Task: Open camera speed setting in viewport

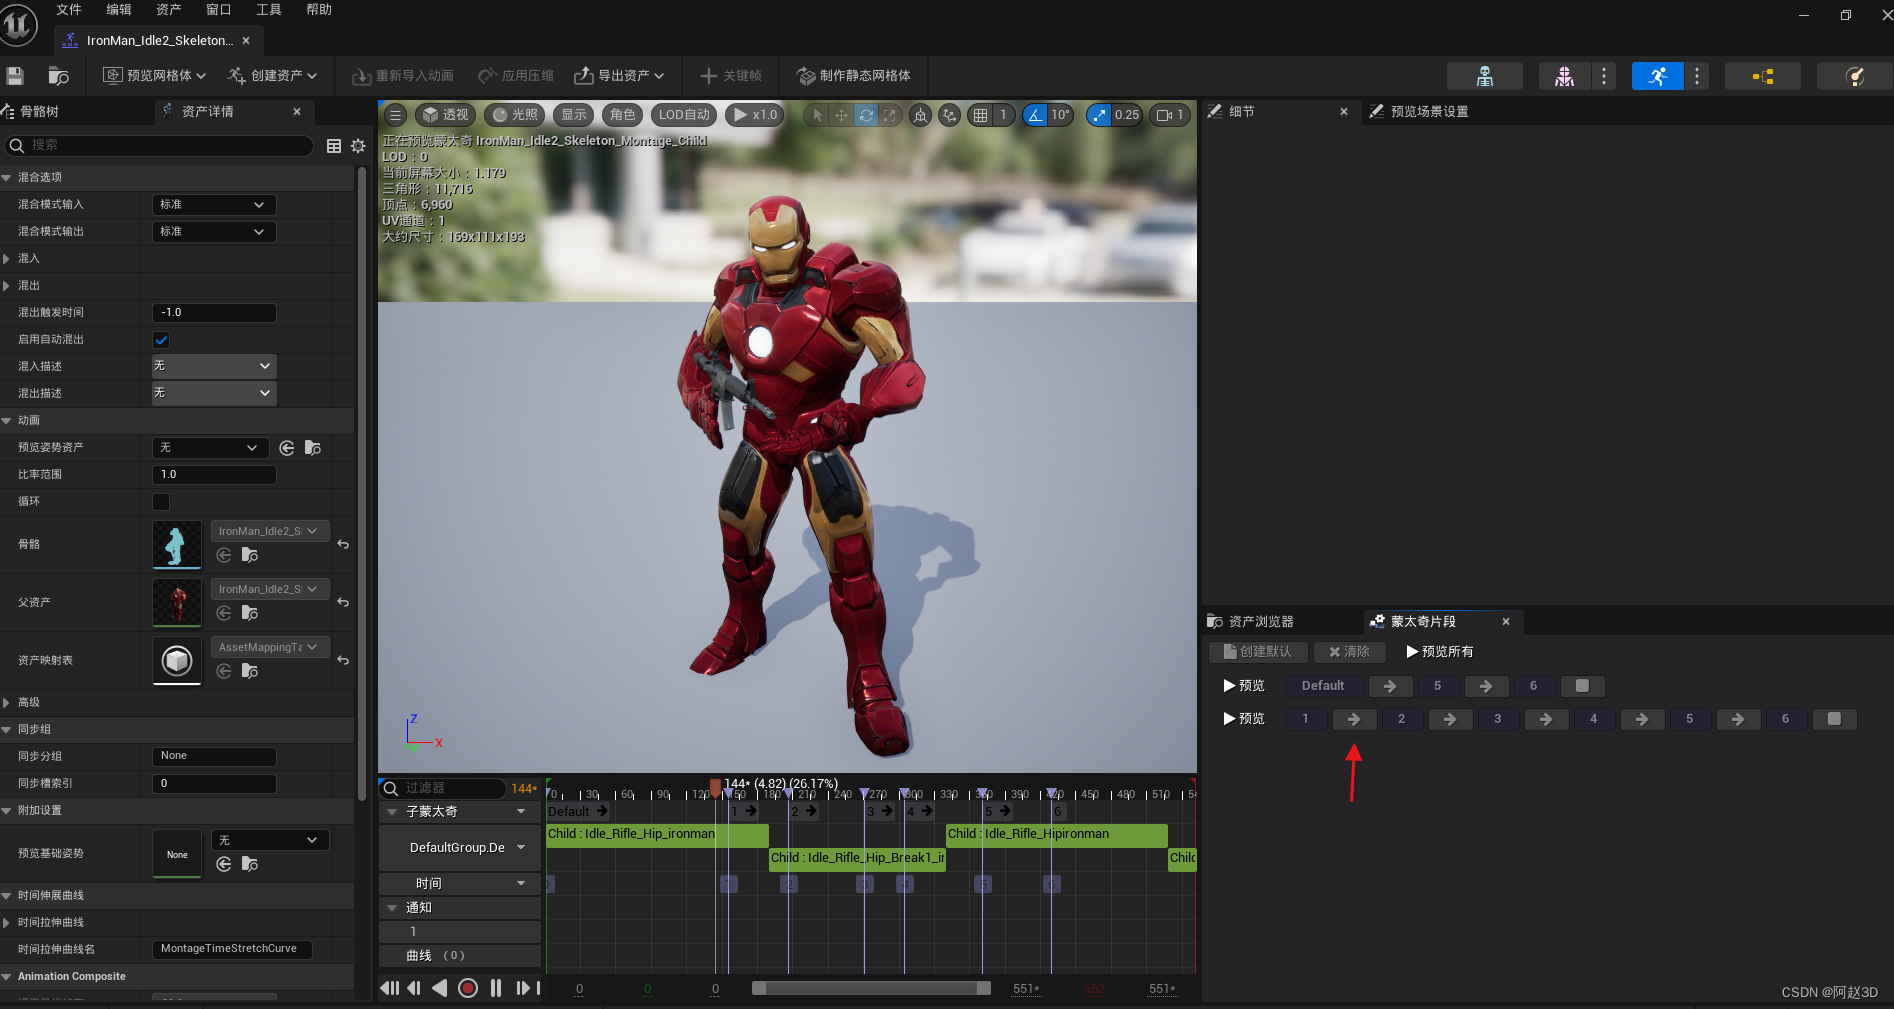Action: click(x=1170, y=115)
